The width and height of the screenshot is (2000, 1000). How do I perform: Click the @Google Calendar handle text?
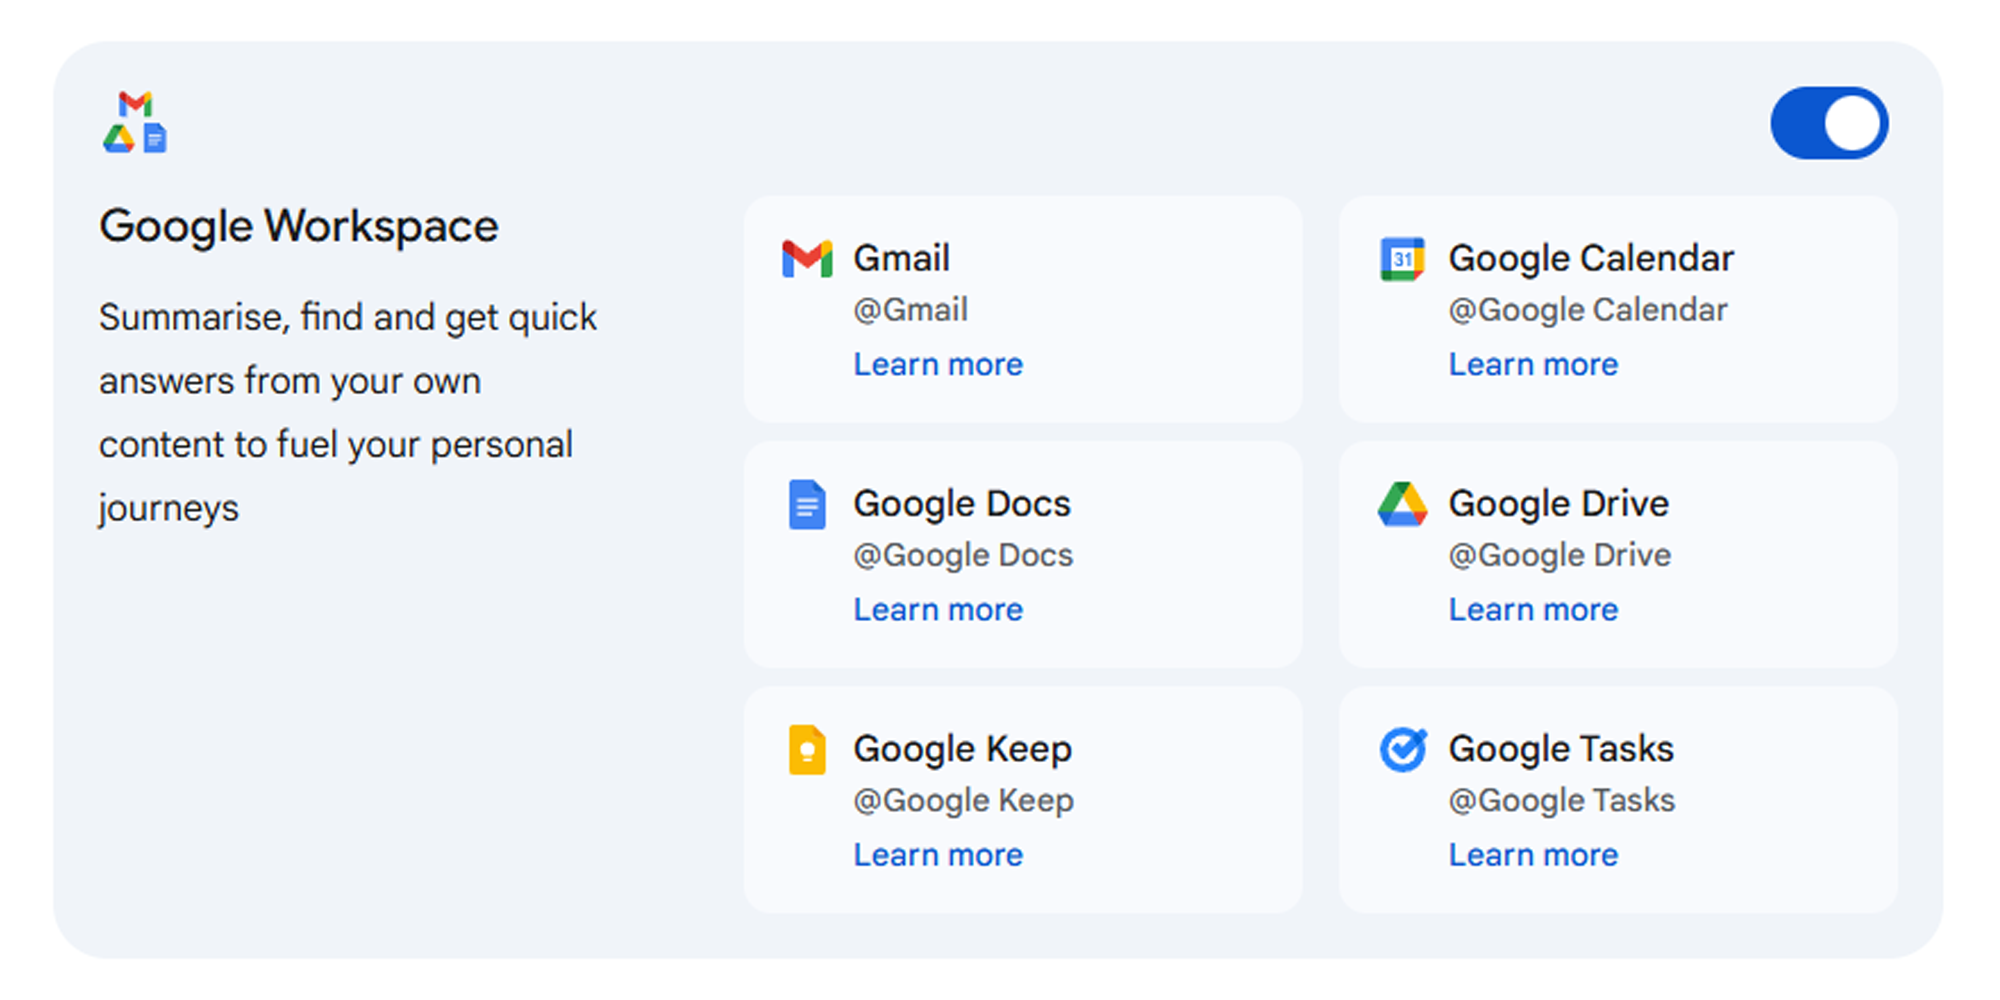(x=1587, y=310)
